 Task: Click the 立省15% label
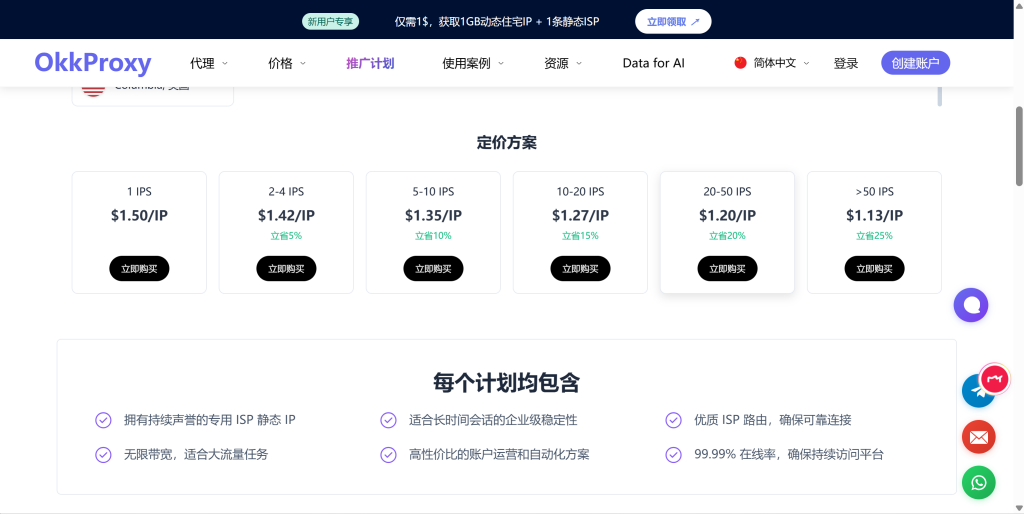coord(581,236)
